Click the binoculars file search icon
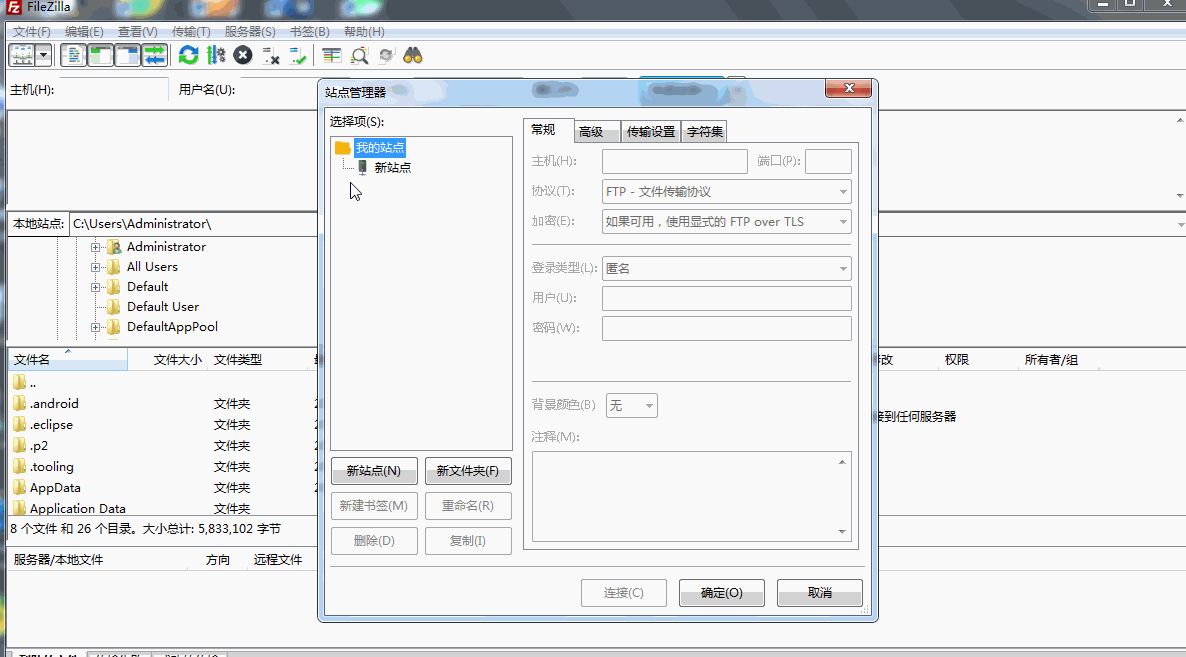1186x657 pixels. pos(413,55)
